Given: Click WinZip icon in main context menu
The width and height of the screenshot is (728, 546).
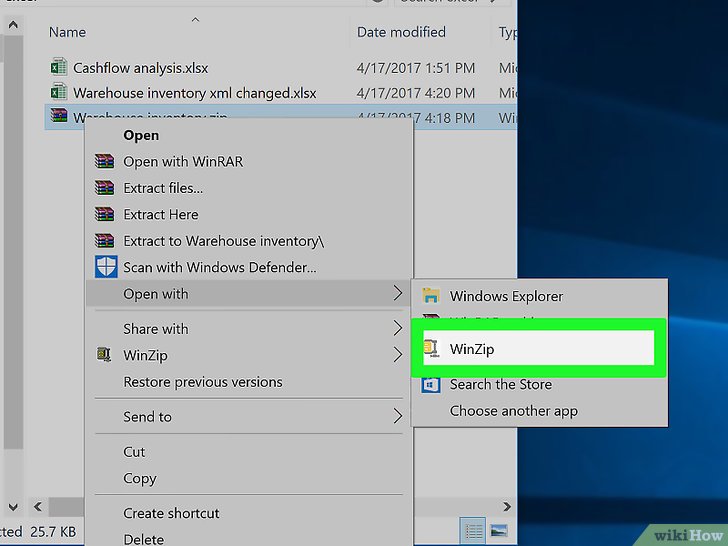Looking at the screenshot, I should coord(104,355).
